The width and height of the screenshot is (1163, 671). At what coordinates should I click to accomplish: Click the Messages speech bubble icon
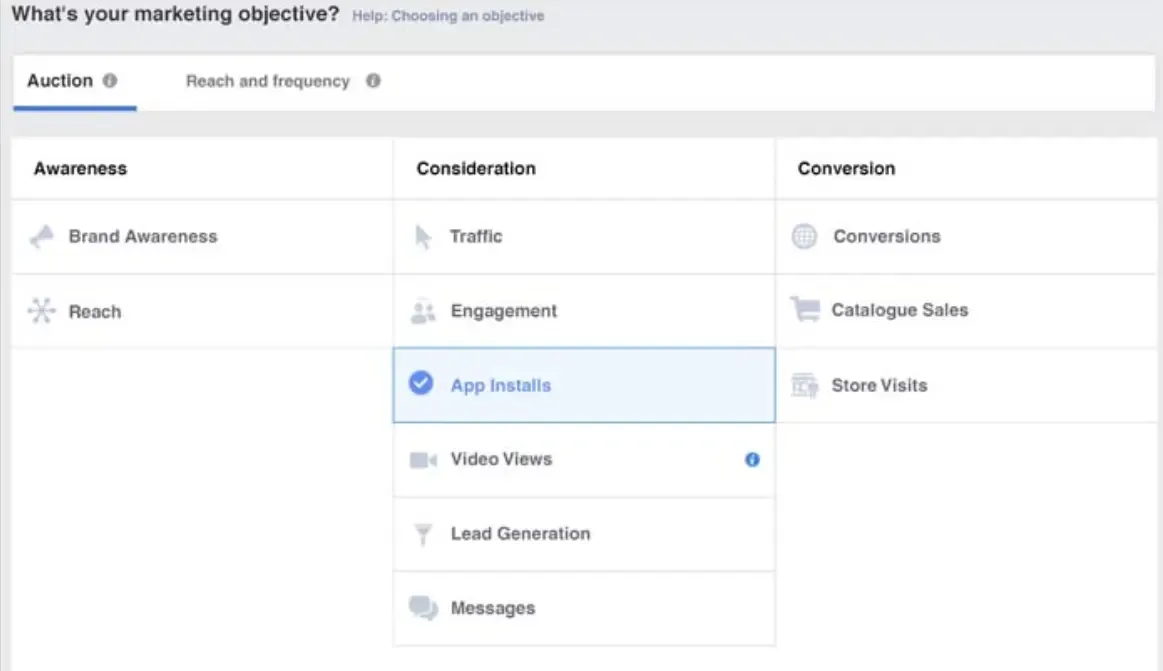(422, 608)
